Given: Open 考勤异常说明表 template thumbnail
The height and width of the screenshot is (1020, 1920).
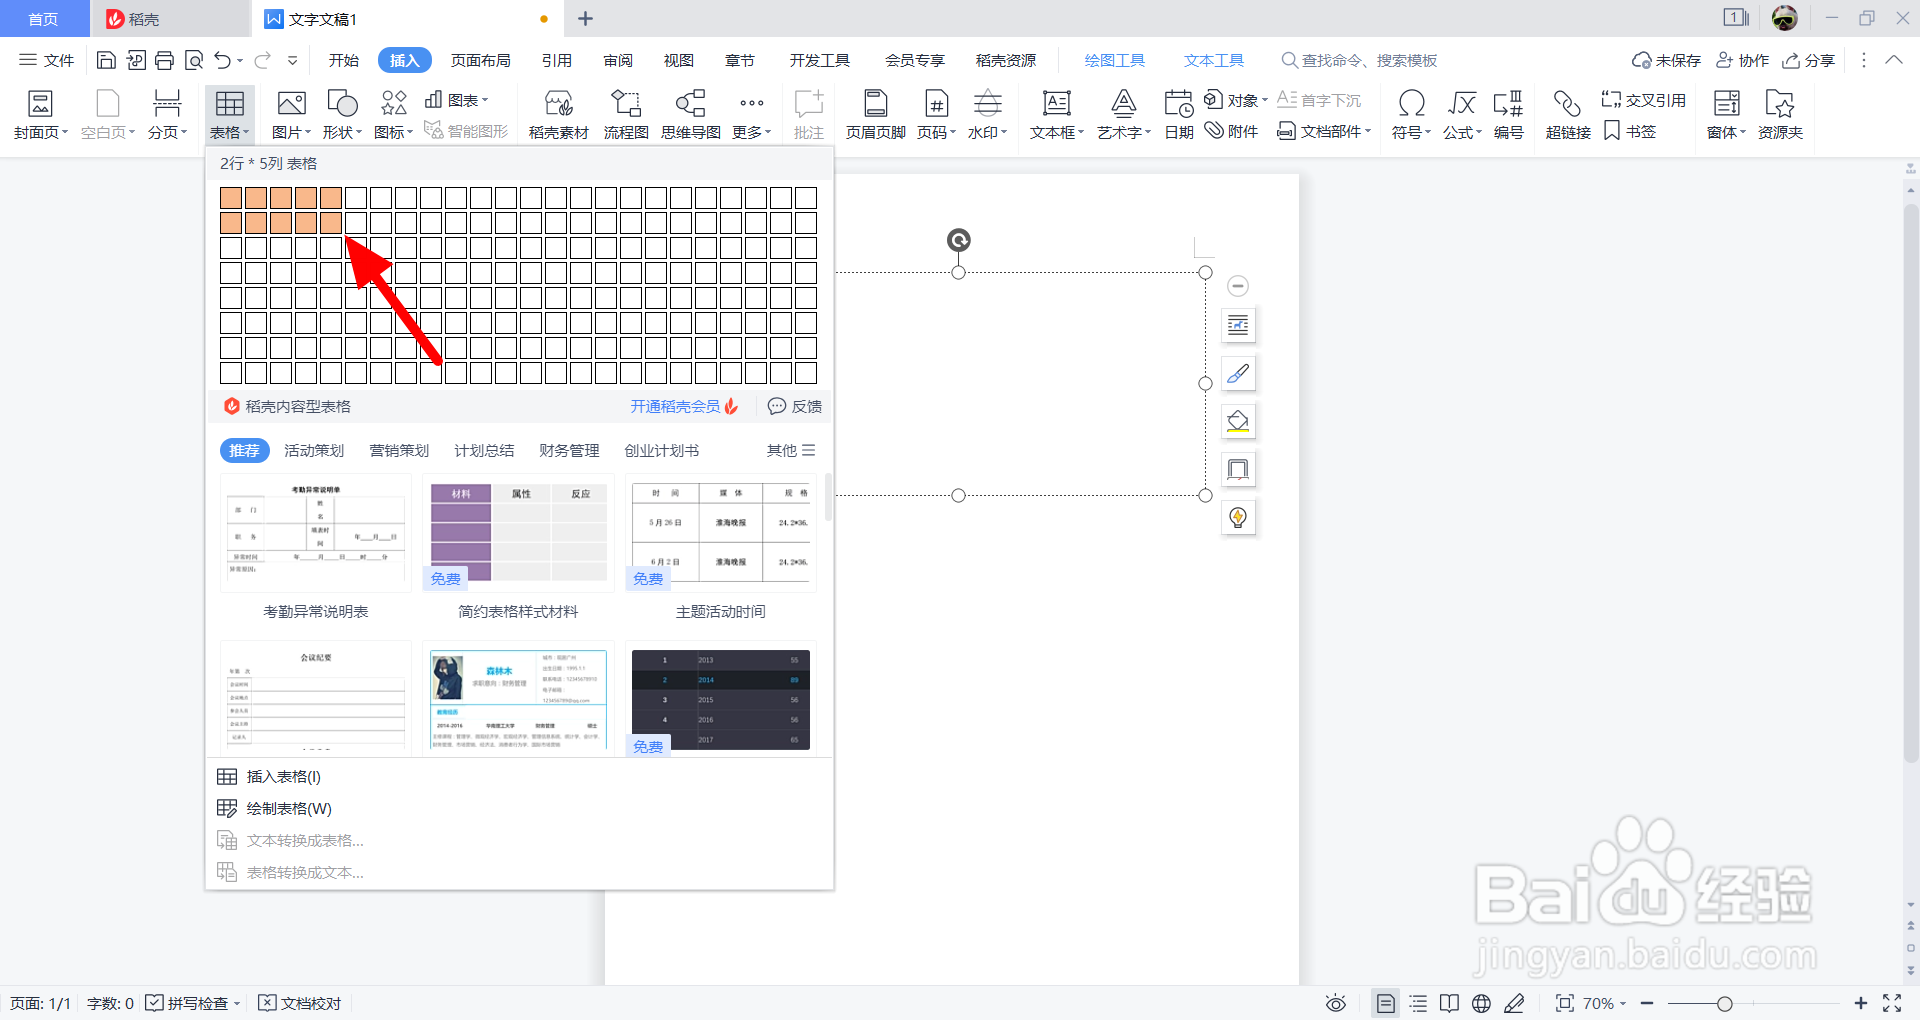Looking at the screenshot, I should (x=315, y=534).
